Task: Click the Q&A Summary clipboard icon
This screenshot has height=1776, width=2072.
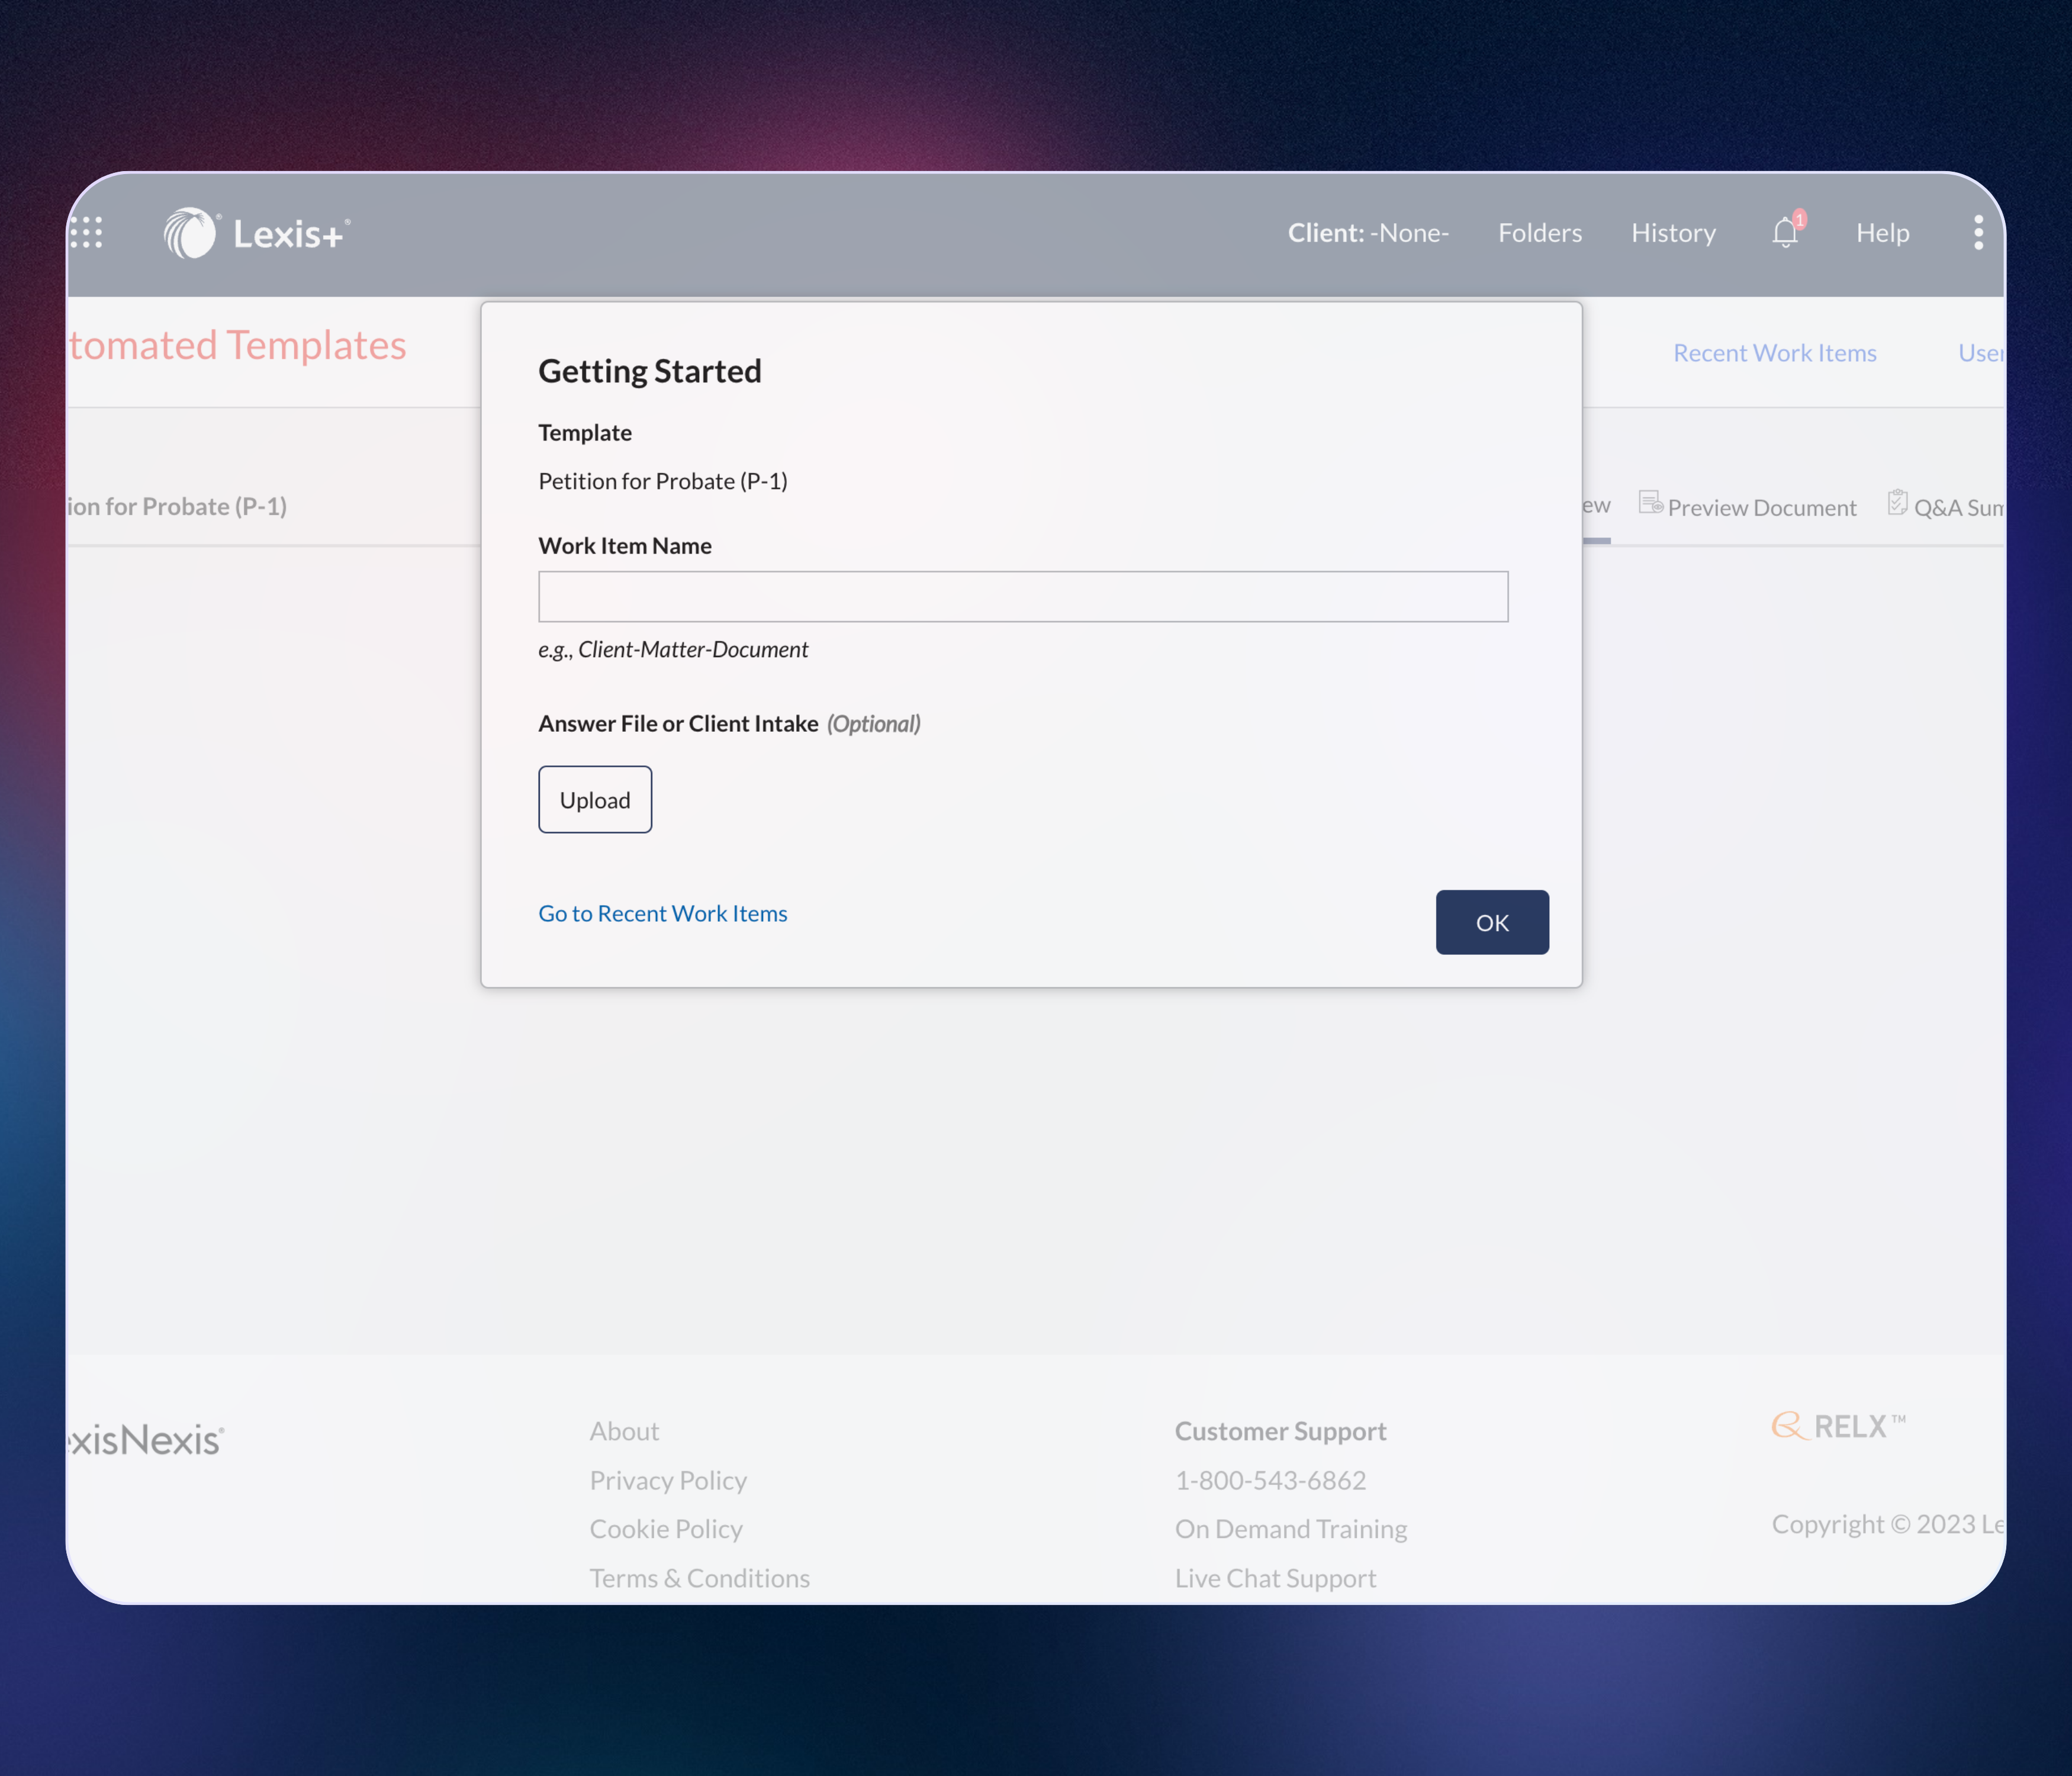Action: [x=1897, y=503]
